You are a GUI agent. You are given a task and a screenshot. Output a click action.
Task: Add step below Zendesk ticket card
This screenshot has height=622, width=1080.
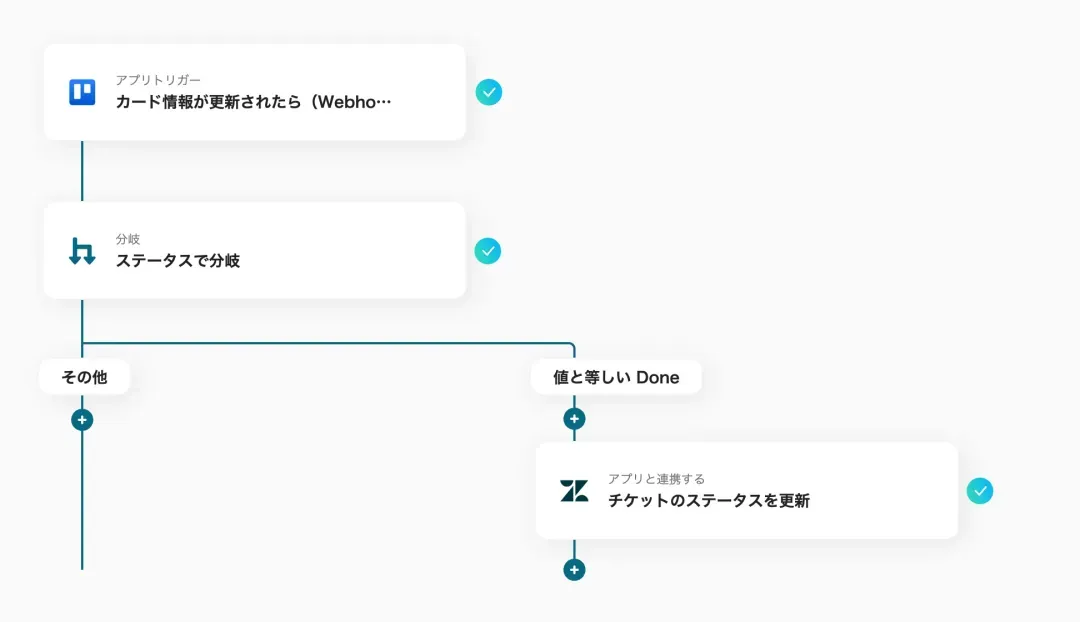574,570
